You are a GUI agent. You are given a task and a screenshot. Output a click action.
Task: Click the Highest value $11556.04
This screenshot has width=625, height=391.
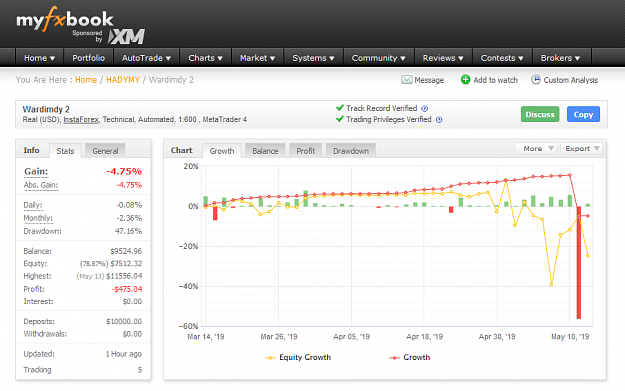pos(124,276)
